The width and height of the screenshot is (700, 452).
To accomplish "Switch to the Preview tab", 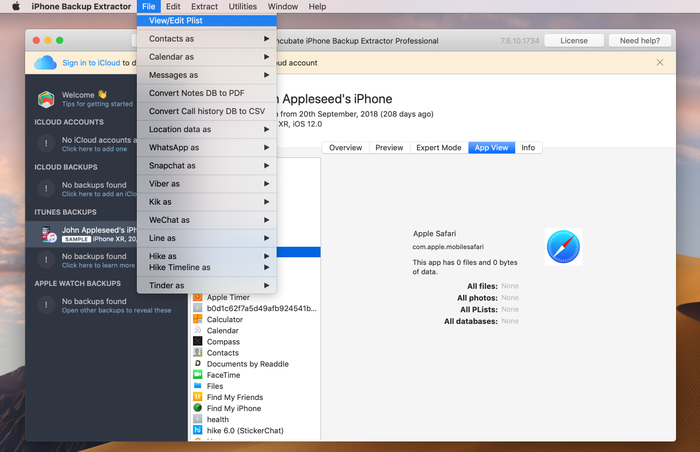I will pyautogui.click(x=389, y=147).
